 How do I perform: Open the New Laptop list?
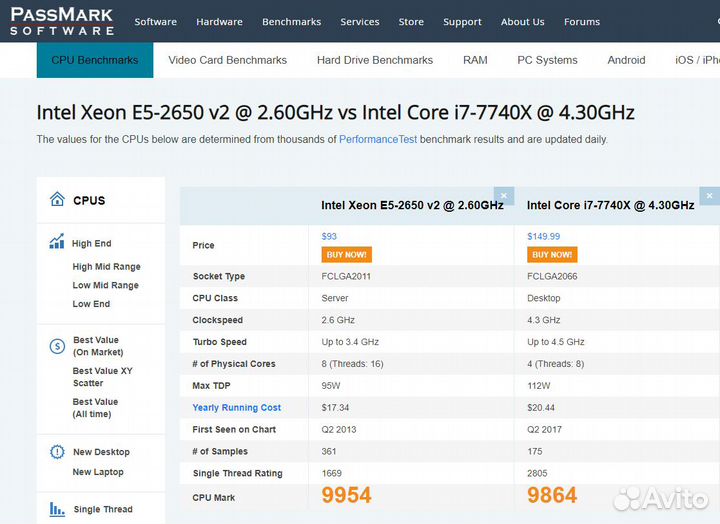(x=98, y=472)
